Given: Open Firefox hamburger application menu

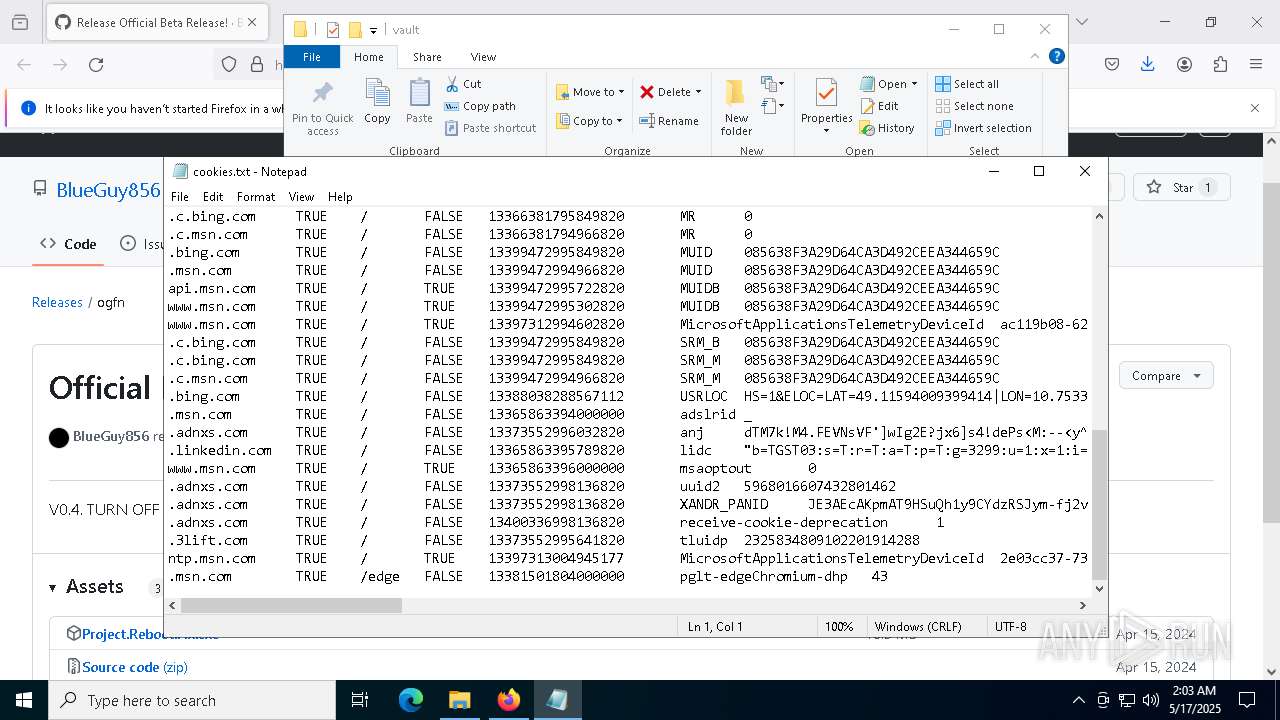Looking at the screenshot, I should point(1256,65).
